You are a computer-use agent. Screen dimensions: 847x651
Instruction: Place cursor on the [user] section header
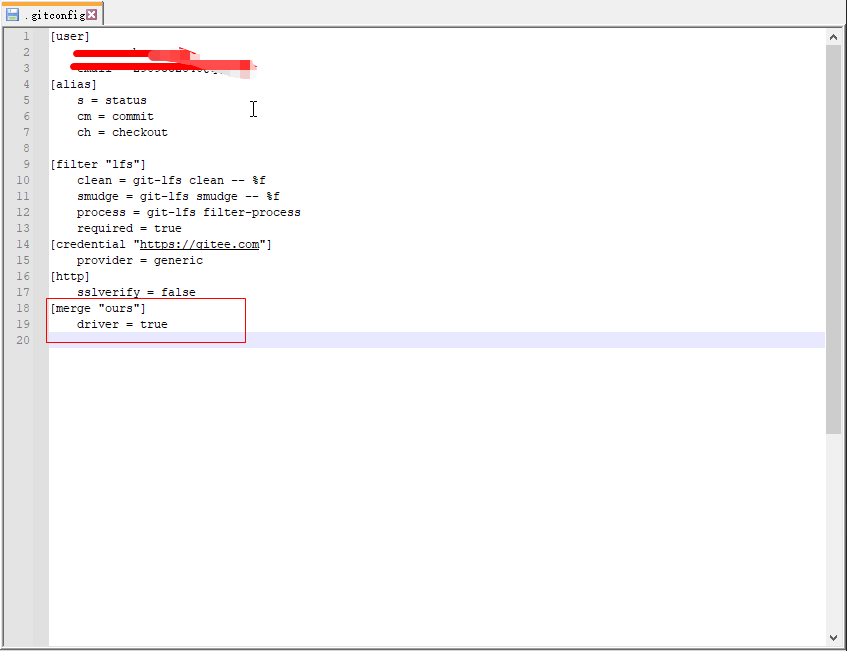coord(70,36)
